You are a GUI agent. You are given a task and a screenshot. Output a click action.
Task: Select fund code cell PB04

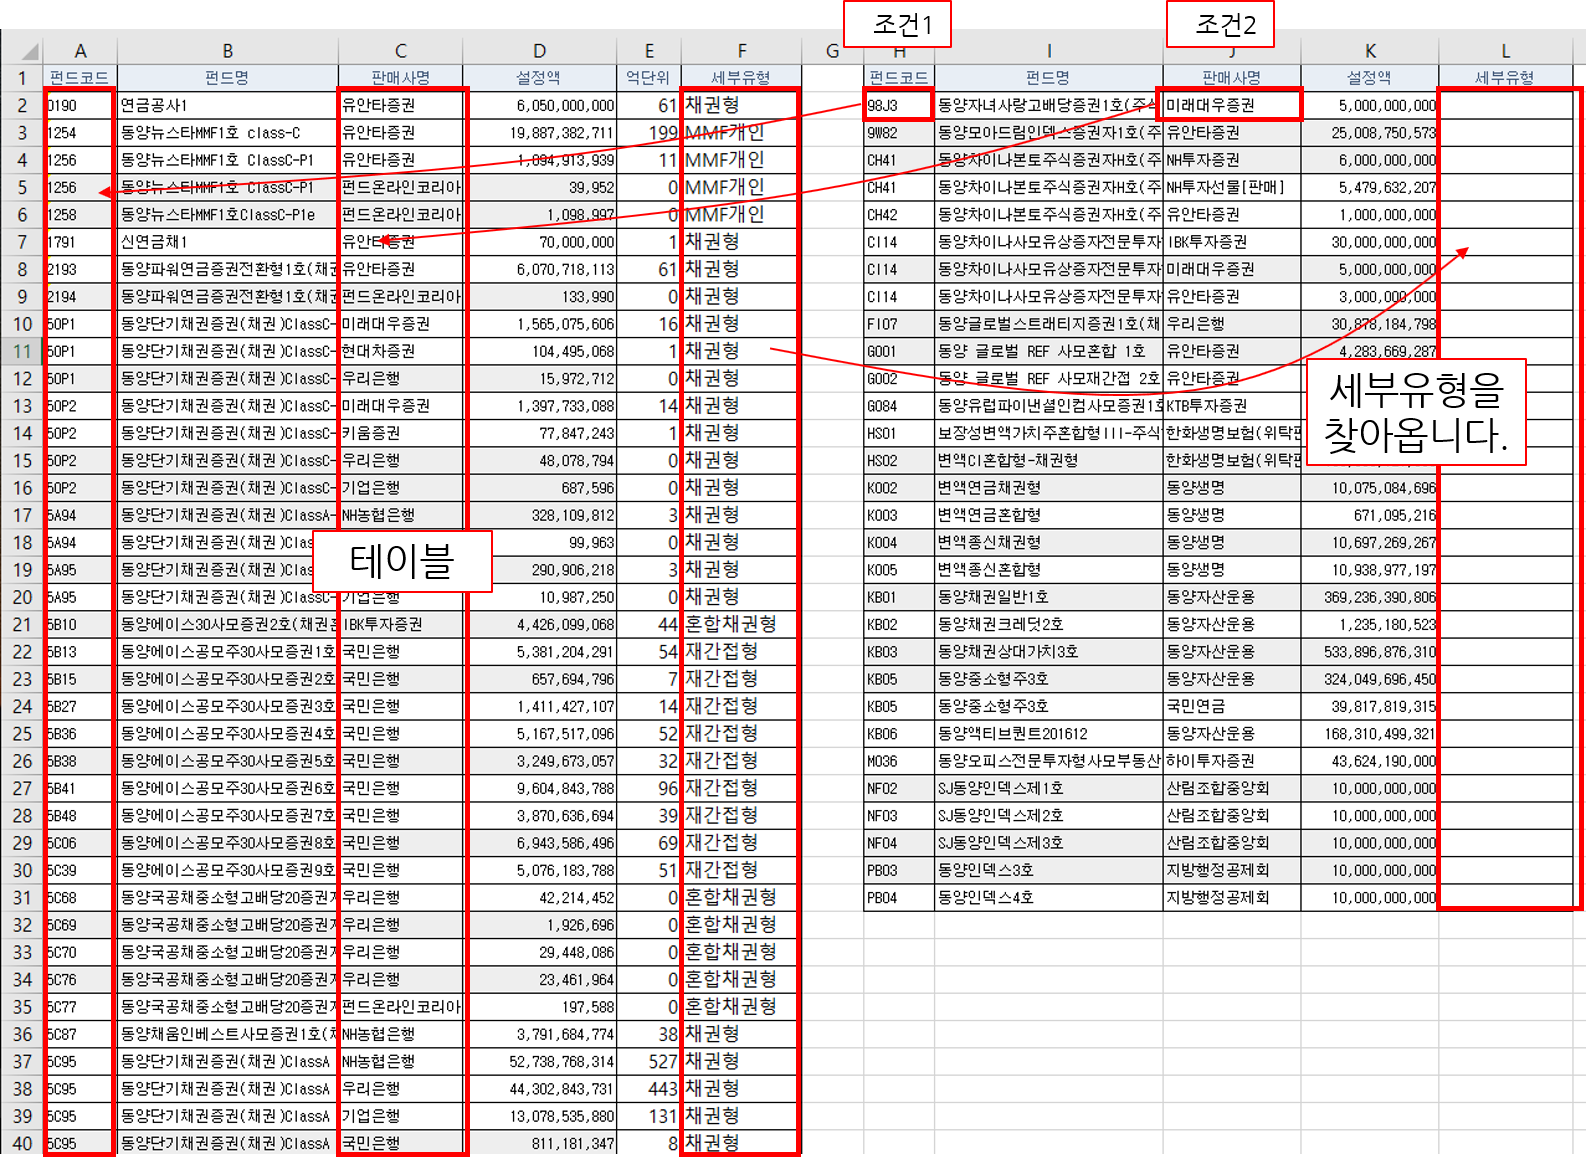pos(899,898)
